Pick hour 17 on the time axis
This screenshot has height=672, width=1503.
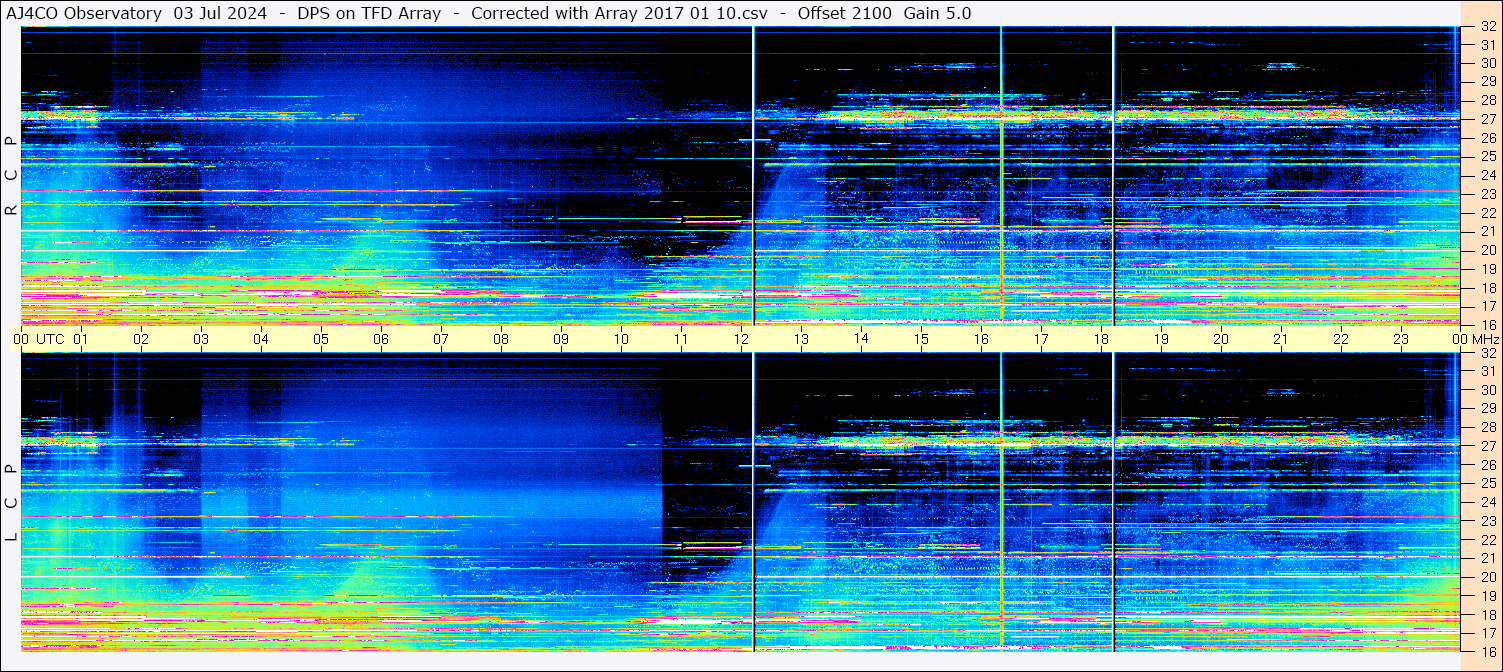[1041, 339]
